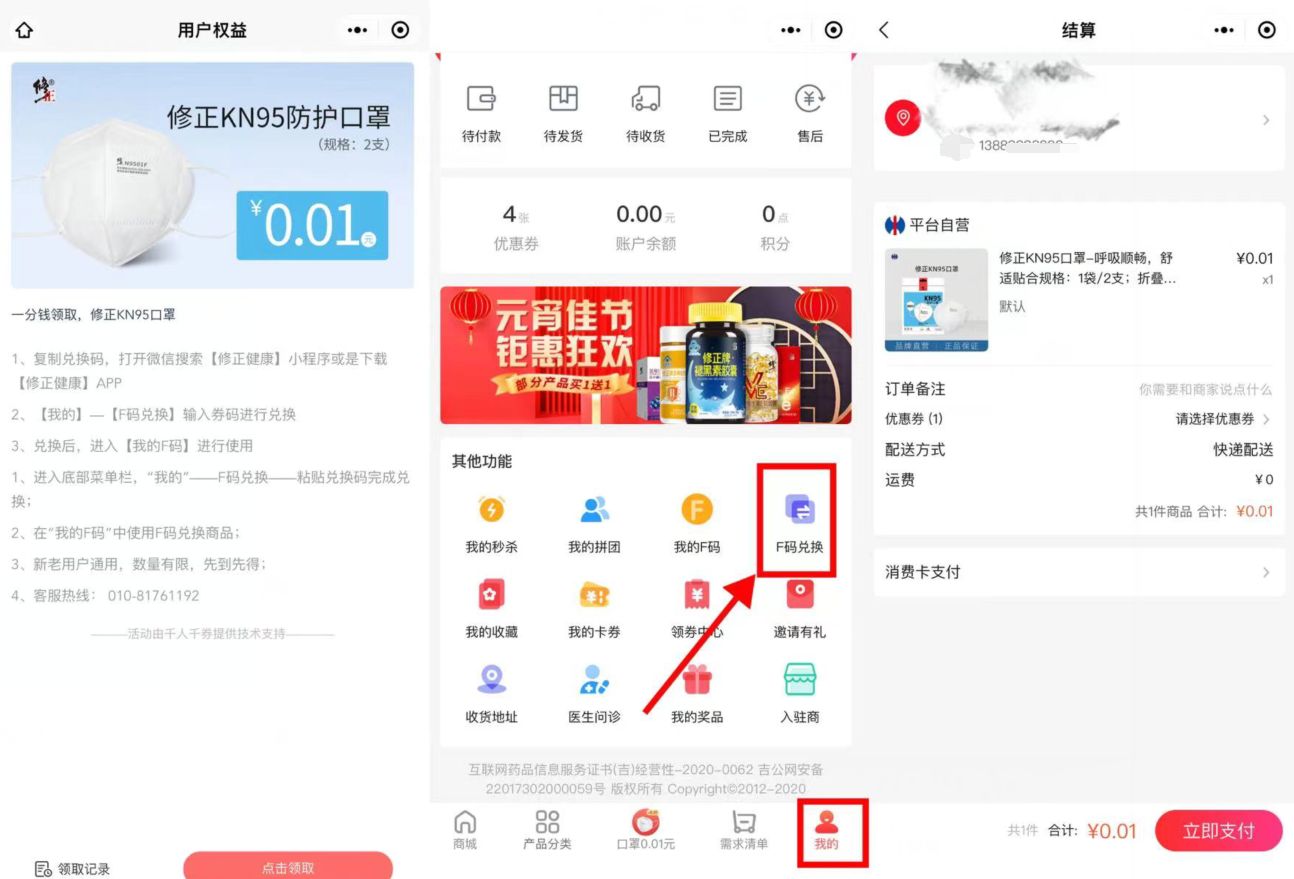Switch to the 产品分类 tab
The width and height of the screenshot is (1294, 879).
(547, 830)
